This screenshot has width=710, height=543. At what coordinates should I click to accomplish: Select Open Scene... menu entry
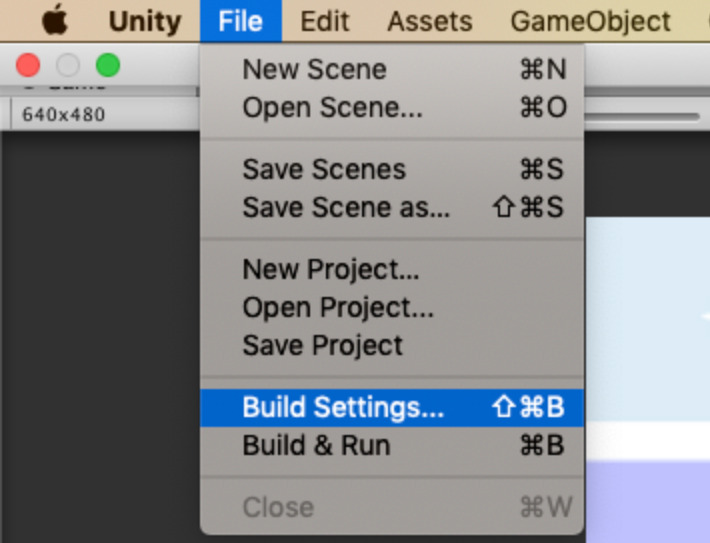332,108
